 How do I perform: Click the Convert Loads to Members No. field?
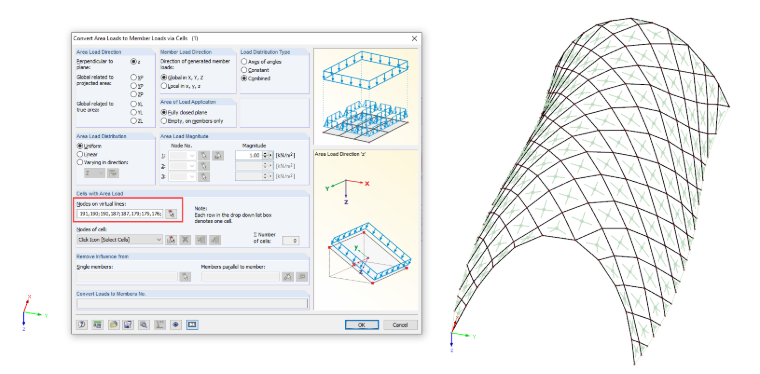point(192,303)
